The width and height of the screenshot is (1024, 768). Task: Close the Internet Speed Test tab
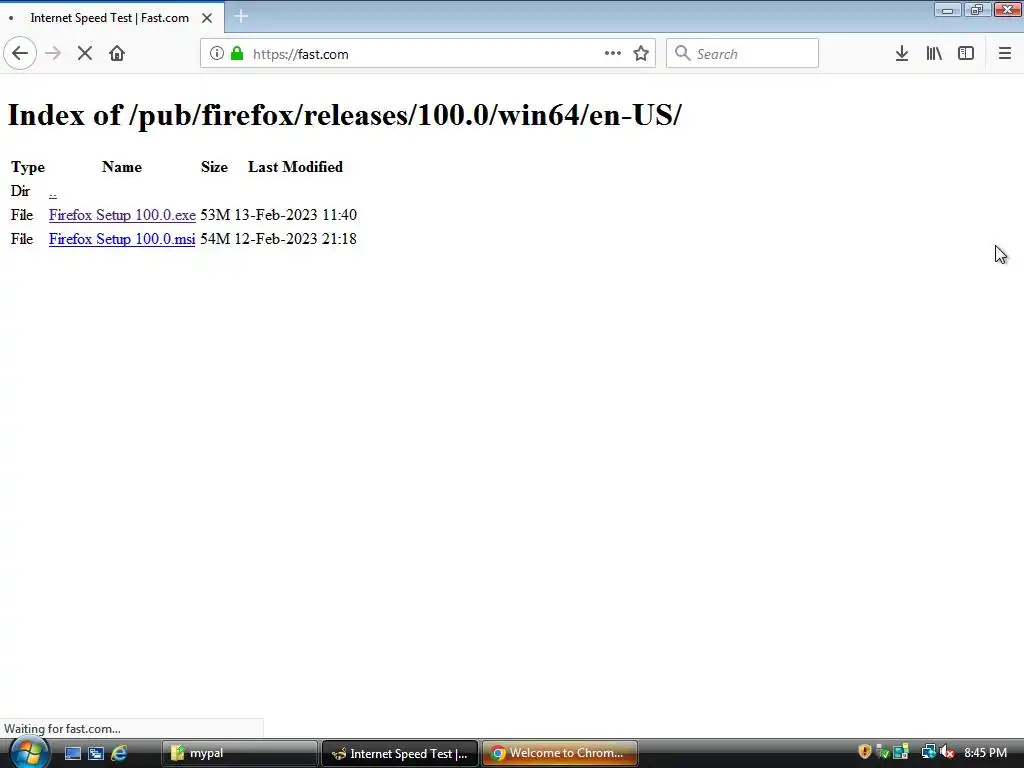pos(207,18)
